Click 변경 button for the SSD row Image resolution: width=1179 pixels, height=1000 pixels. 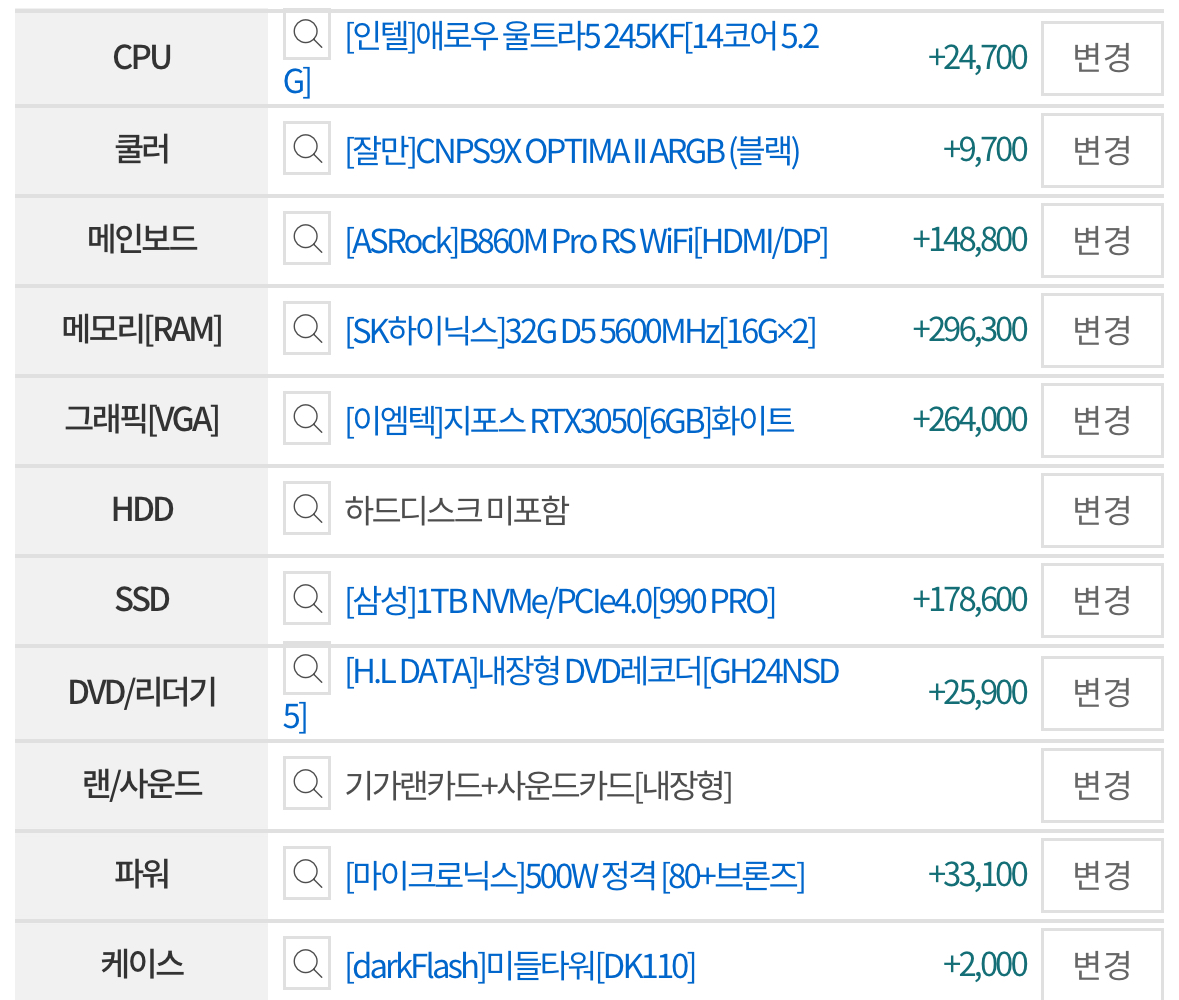coord(1102,601)
